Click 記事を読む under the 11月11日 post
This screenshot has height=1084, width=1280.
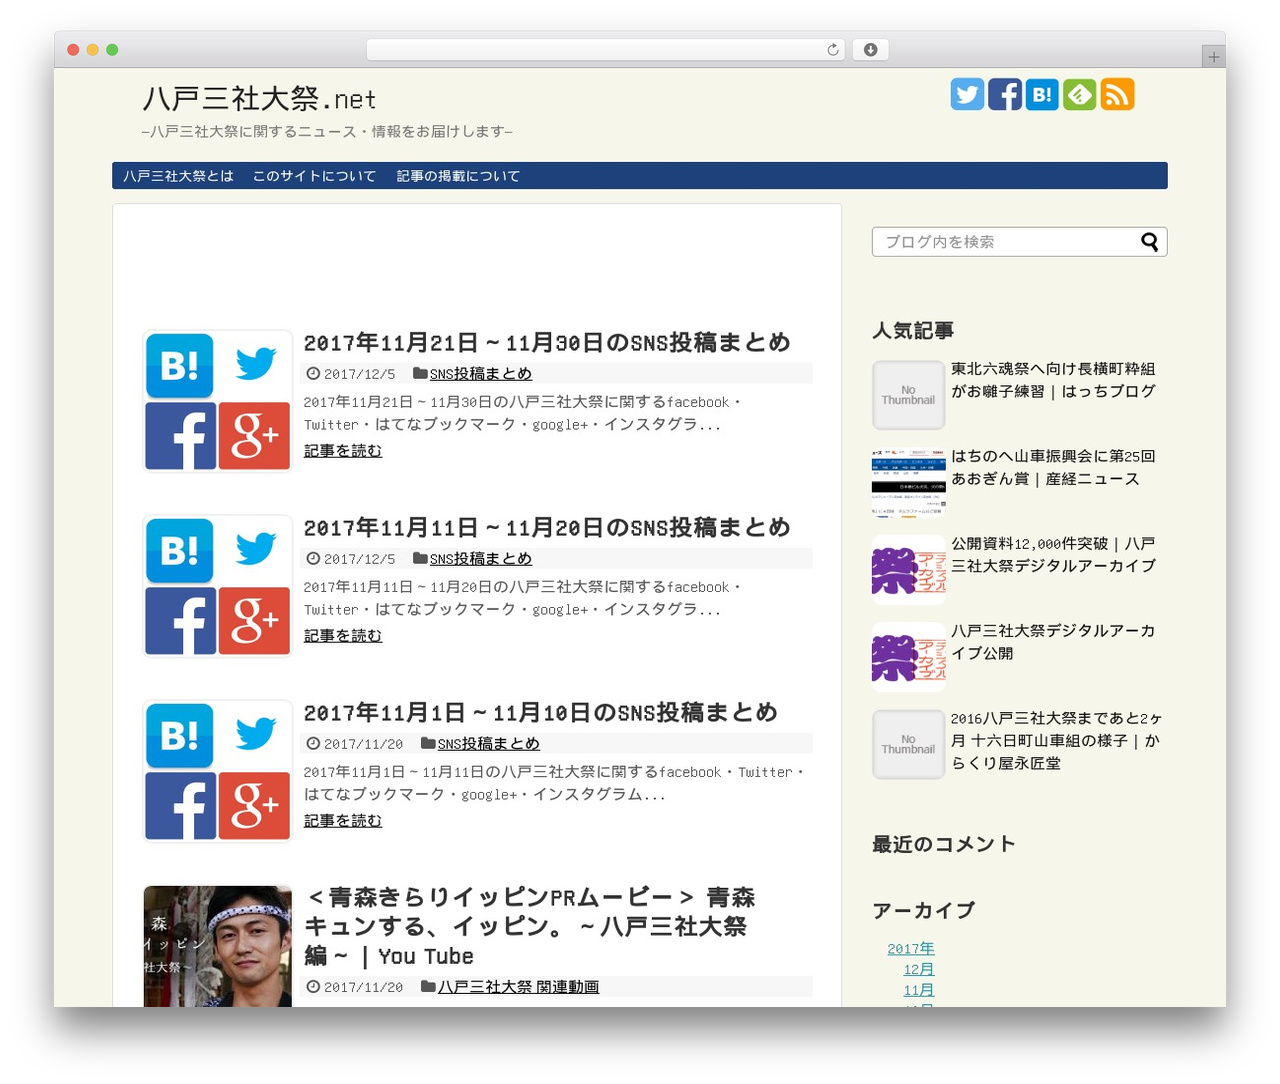pos(343,636)
